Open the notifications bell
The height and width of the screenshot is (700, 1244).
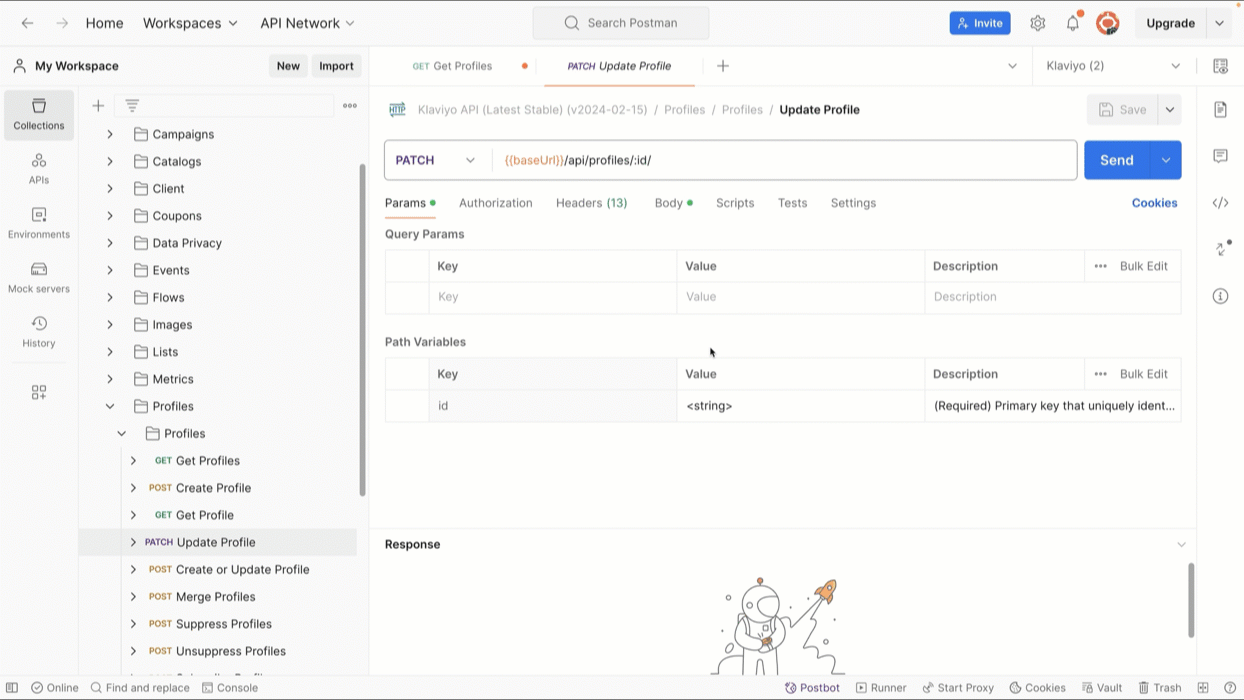coord(1073,23)
